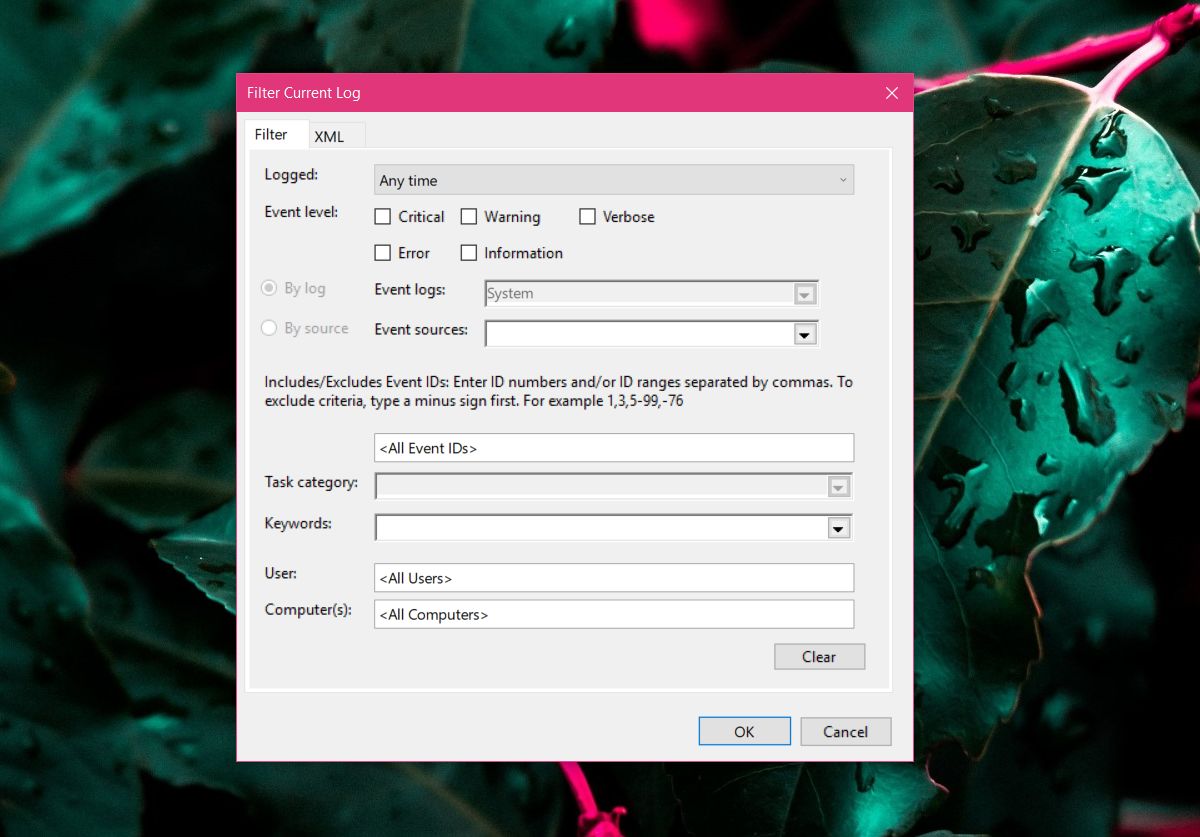Click the Computer(s) label
The height and width of the screenshot is (837, 1200).
[308, 610]
